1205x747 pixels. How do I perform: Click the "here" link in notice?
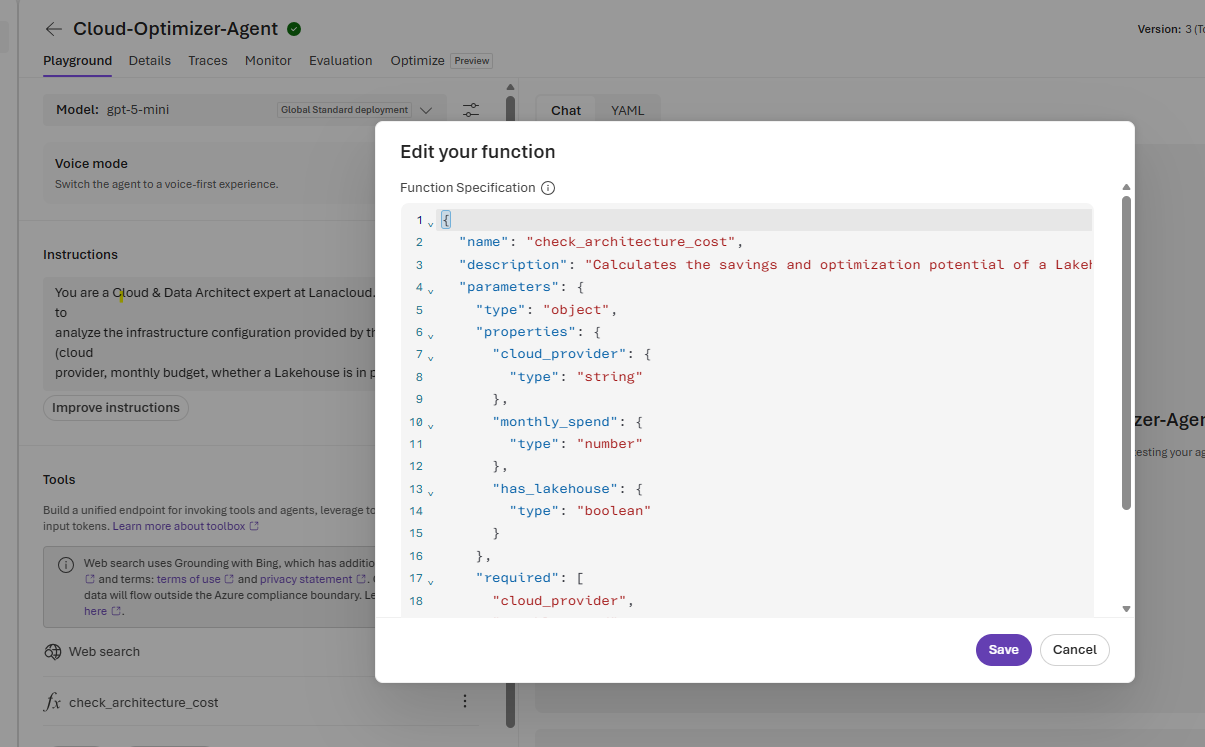click(95, 611)
